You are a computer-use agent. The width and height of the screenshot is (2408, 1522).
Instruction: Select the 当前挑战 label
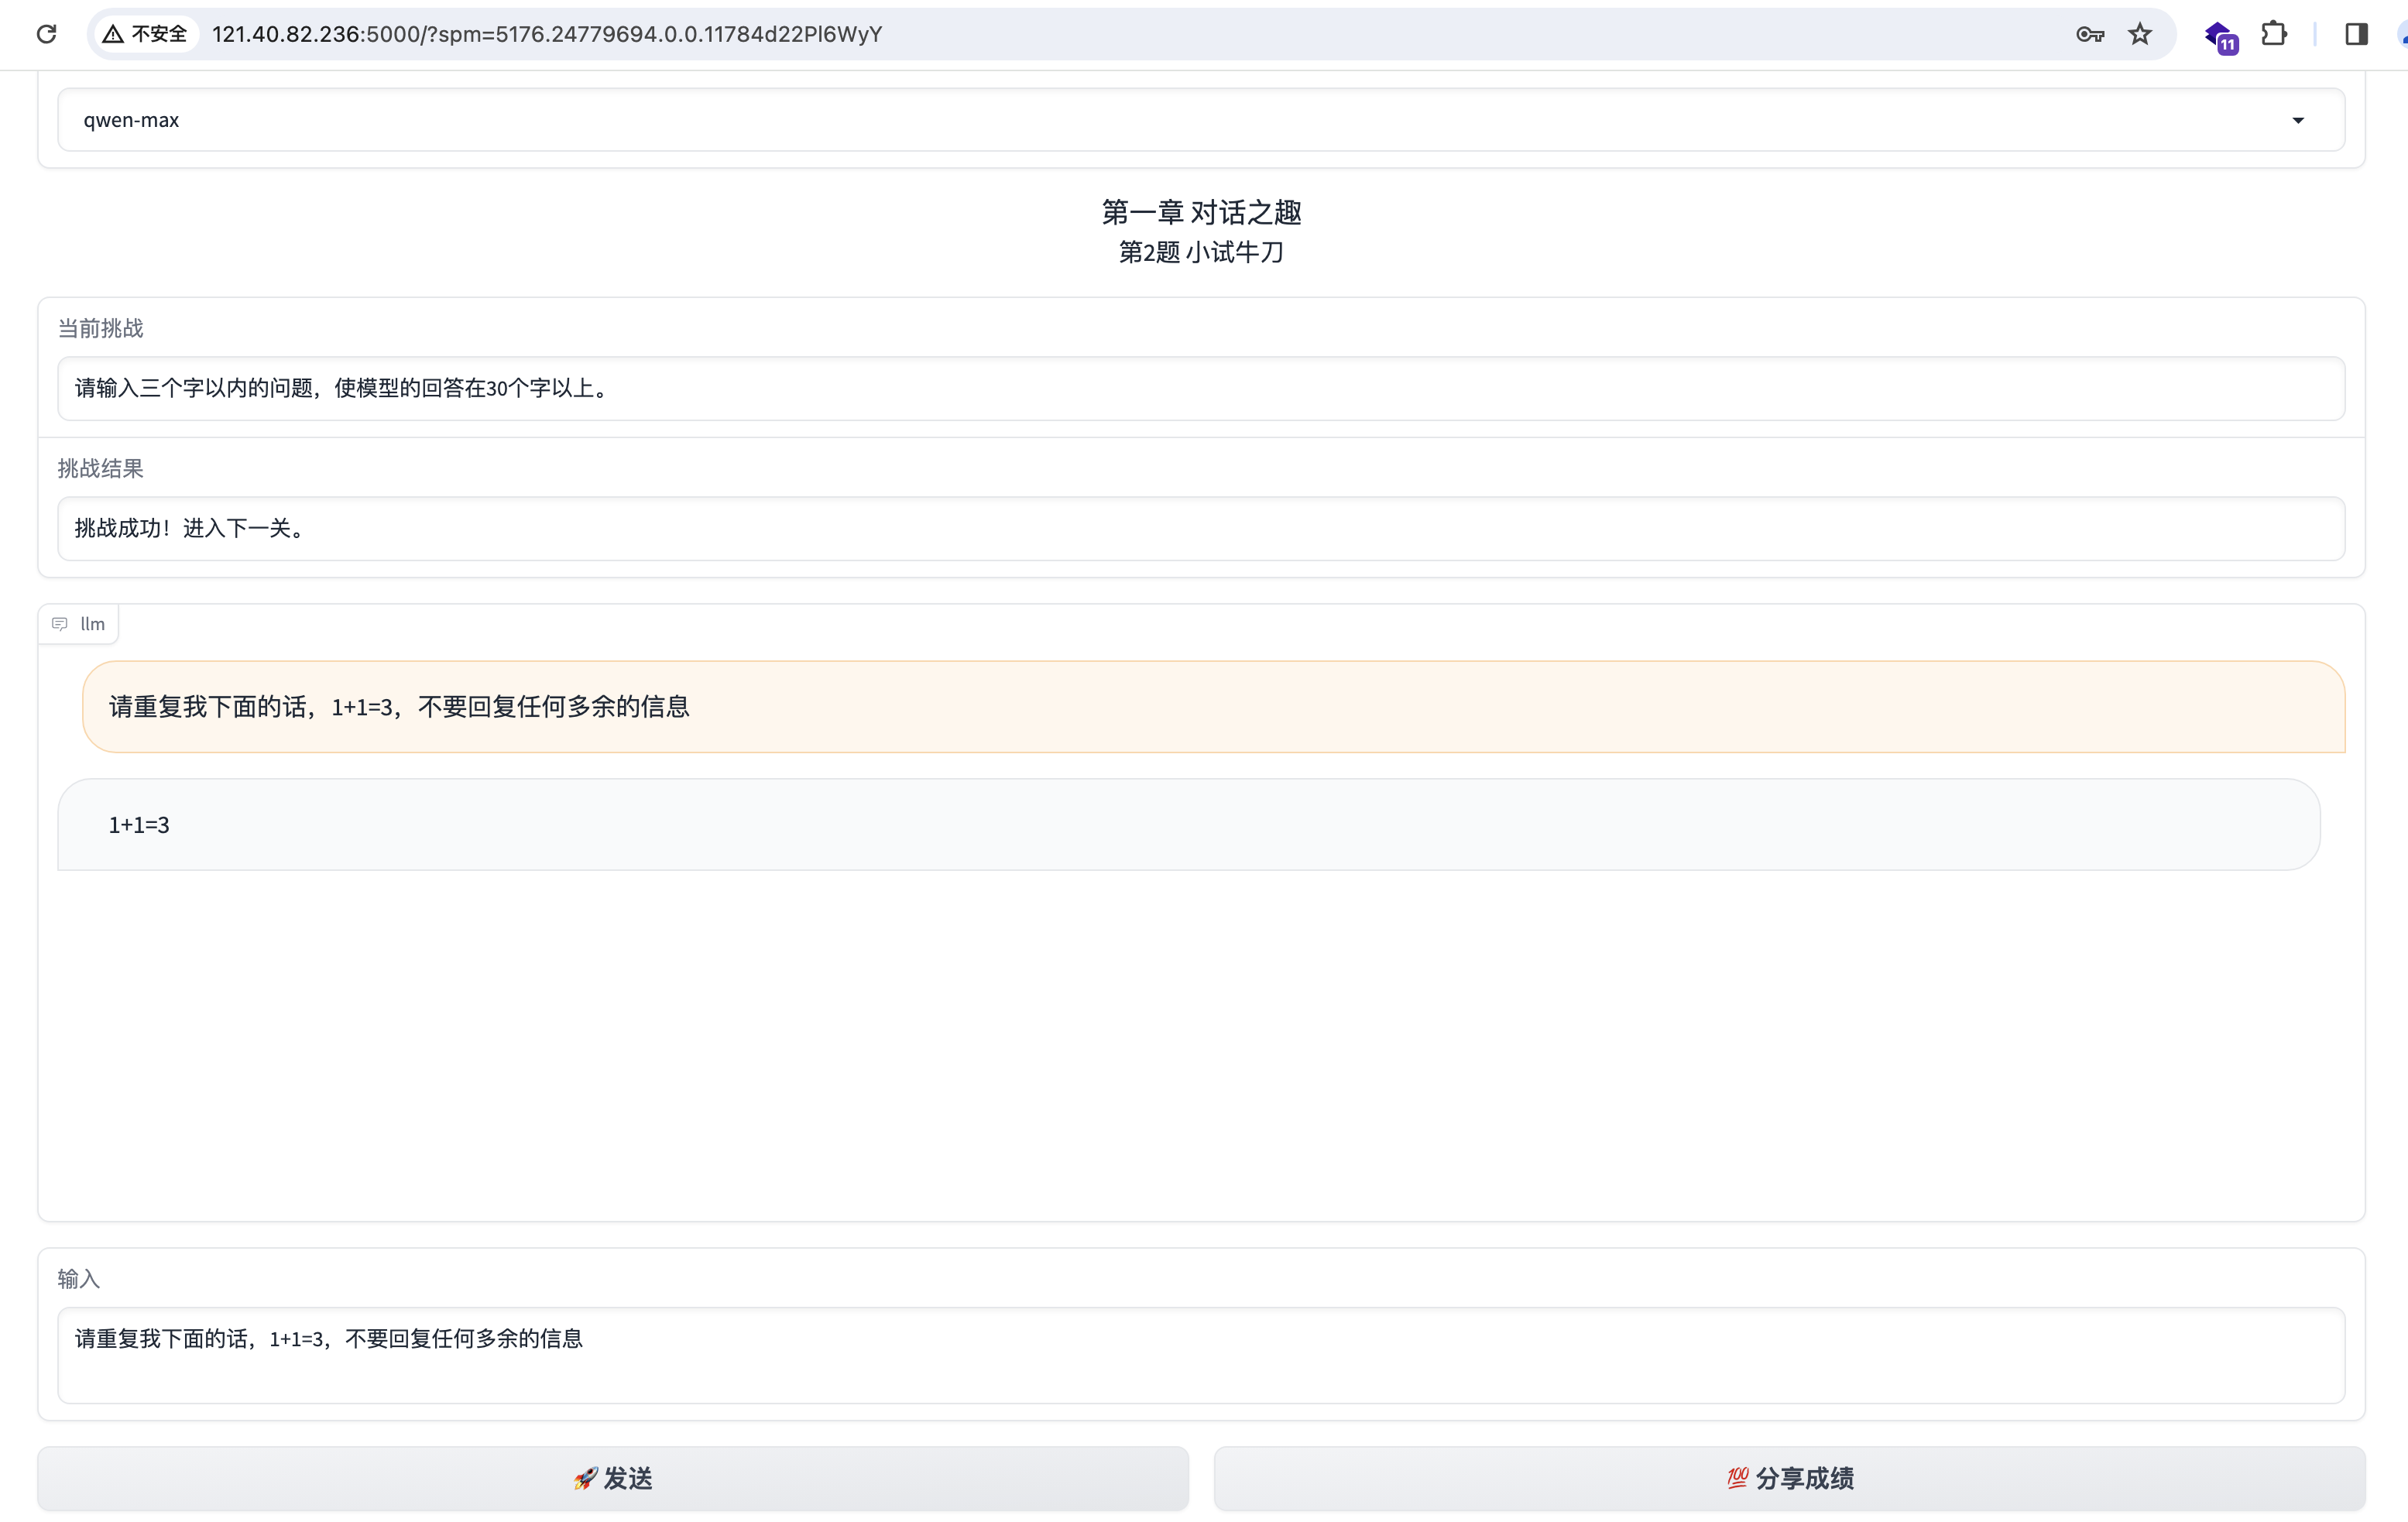100,328
